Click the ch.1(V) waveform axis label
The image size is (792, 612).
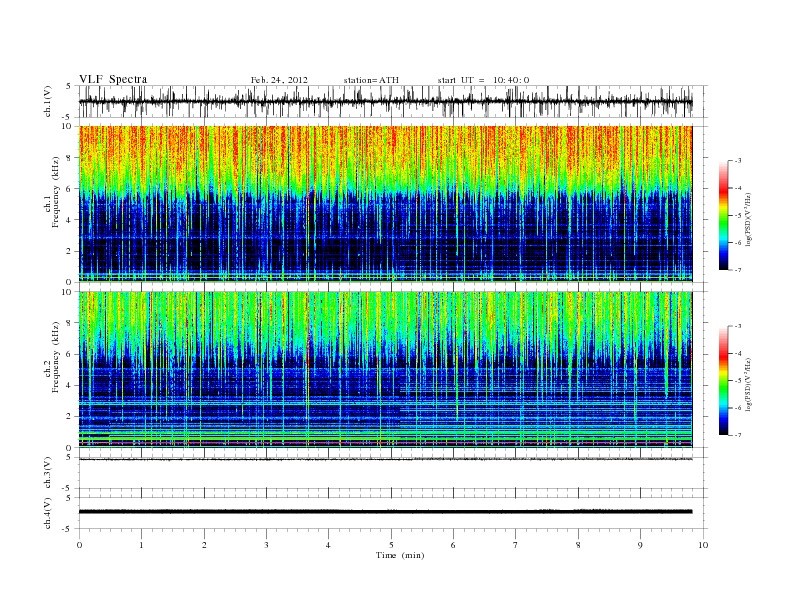(48, 101)
